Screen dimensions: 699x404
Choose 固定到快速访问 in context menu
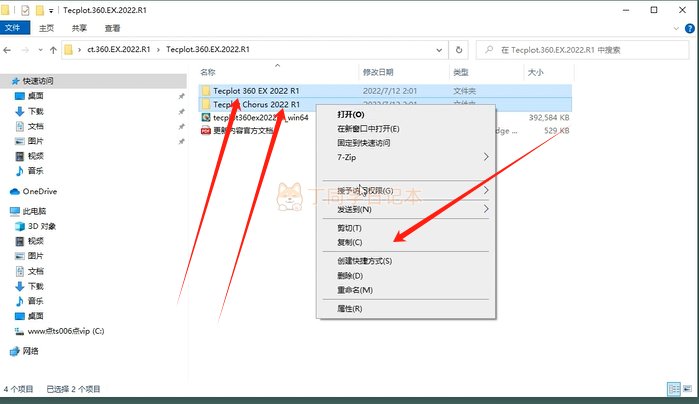[406, 143]
